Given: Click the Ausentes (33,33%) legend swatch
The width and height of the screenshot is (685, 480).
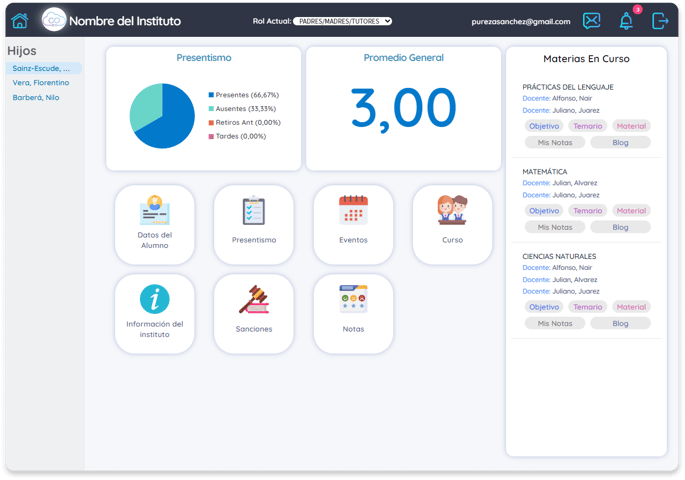Looking at the screenshot, I should point(211,109).
